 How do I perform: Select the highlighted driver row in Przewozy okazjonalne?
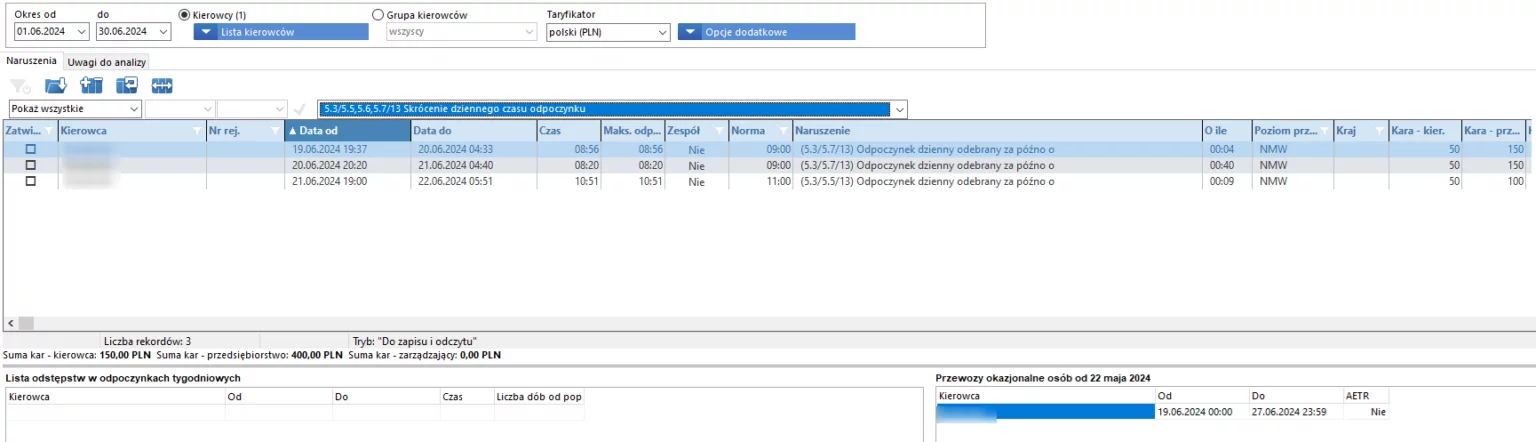[x=1045, y=412]
